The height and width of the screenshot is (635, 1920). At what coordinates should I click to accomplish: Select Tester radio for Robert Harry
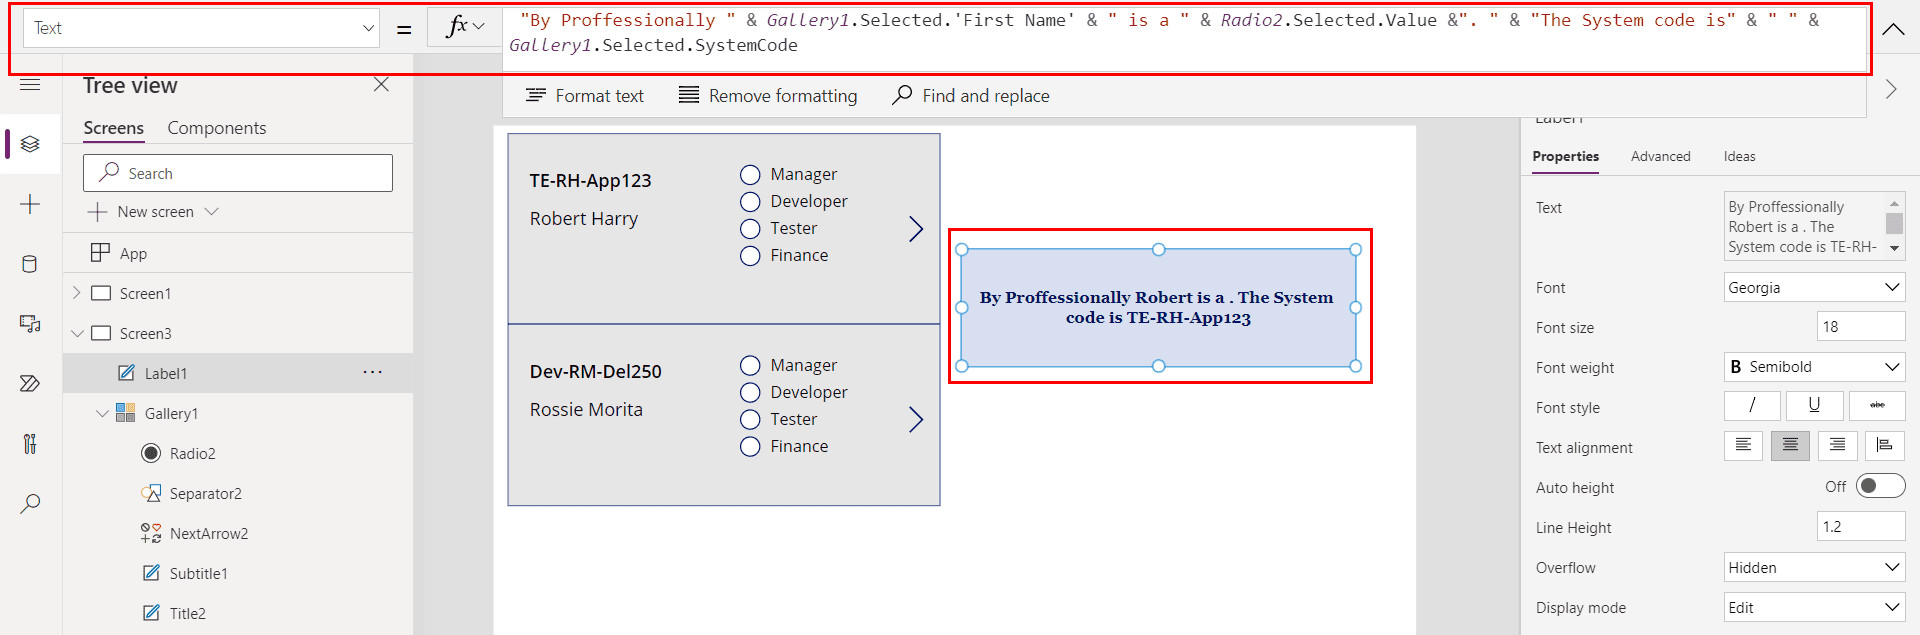750,229
